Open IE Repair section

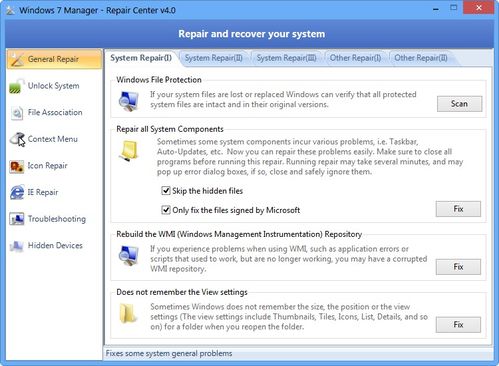[43, 192]
